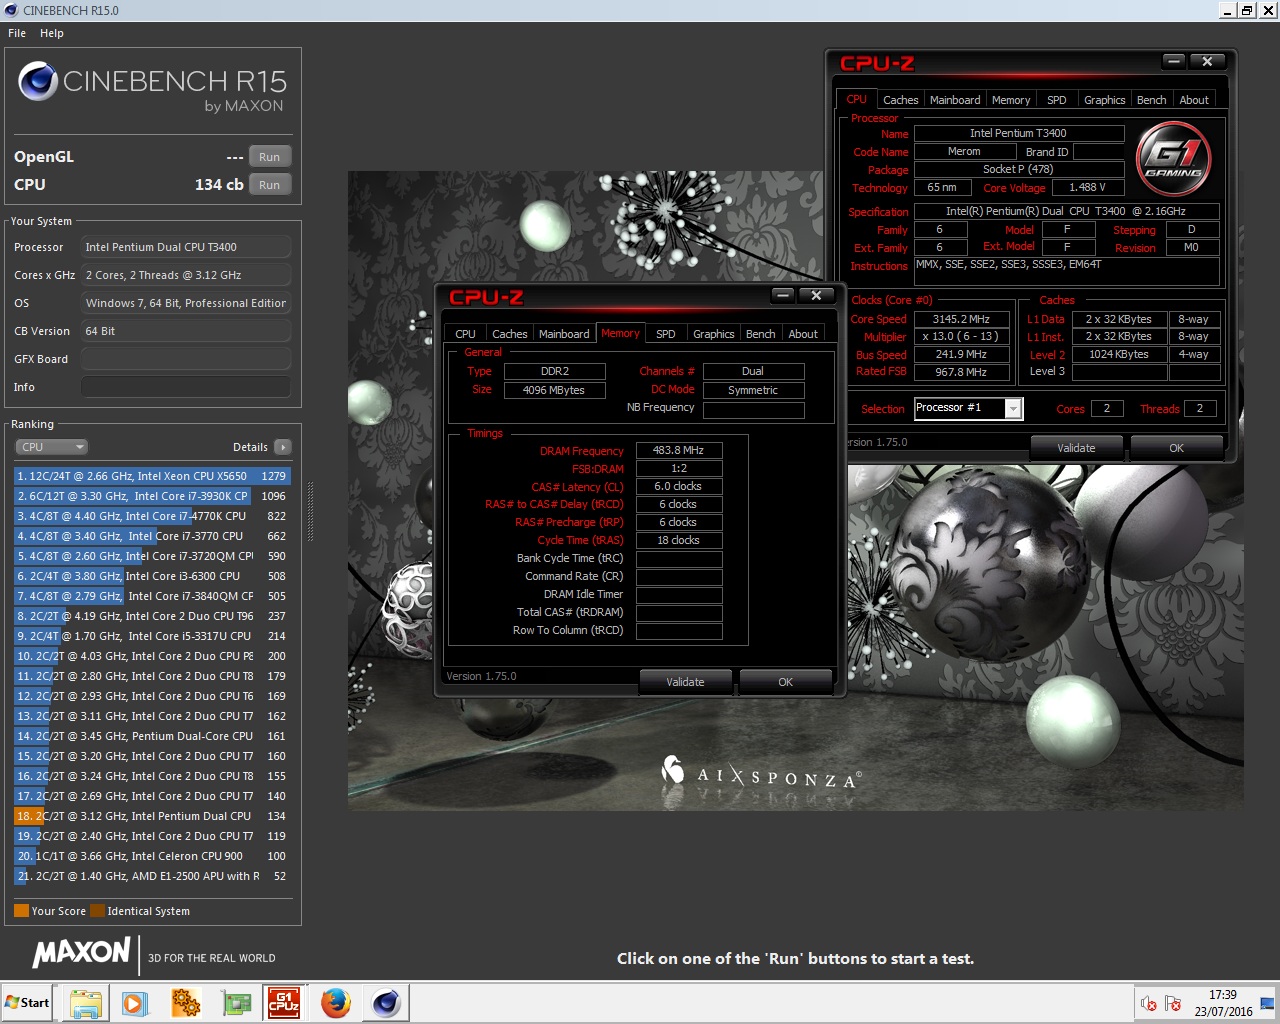Open Caches tab in Memory window
The height and width of the screenshot is (1024, 1280).
(510, 334)
